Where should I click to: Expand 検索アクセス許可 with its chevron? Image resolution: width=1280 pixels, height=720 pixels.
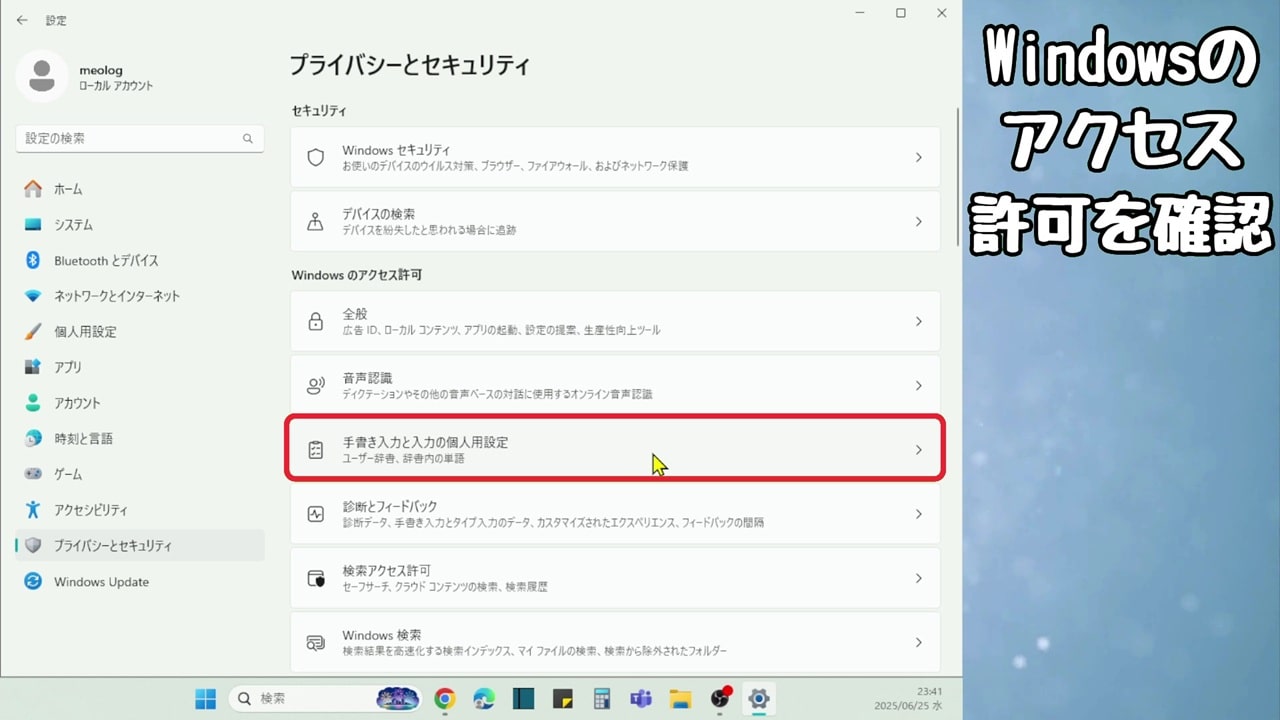[919, 578]
